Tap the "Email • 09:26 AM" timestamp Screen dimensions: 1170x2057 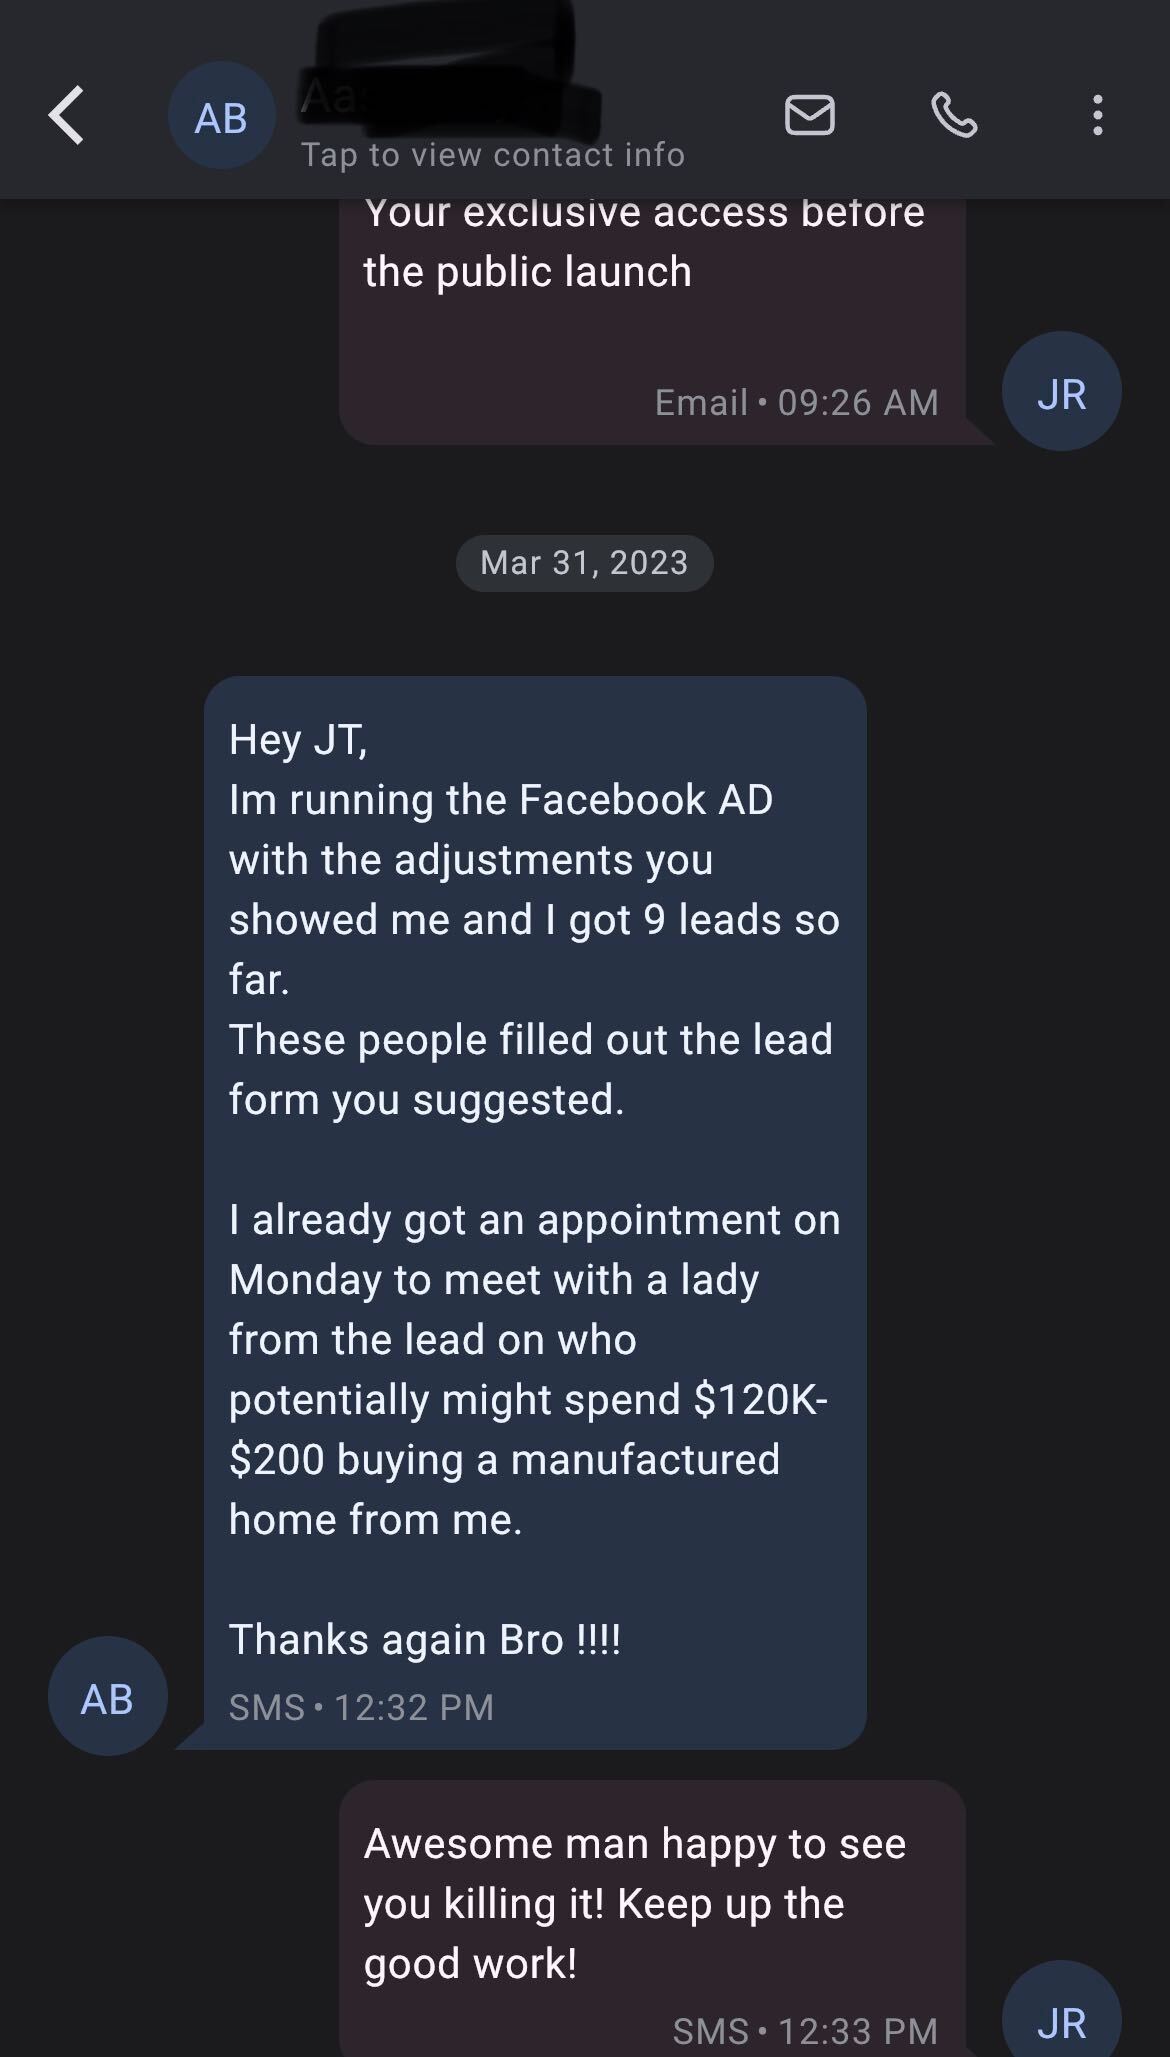(796, 402)
